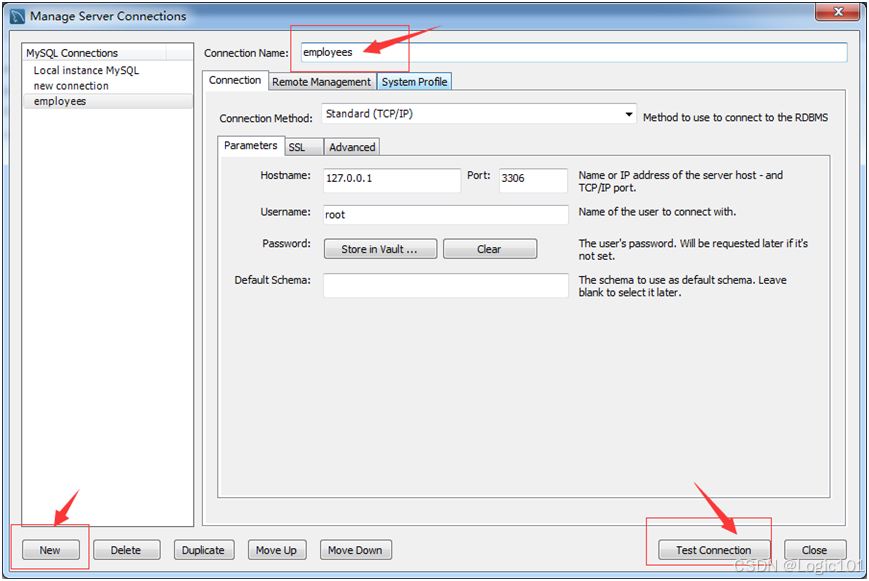Click the 'Connection Name:' label

tap(246, 53)
